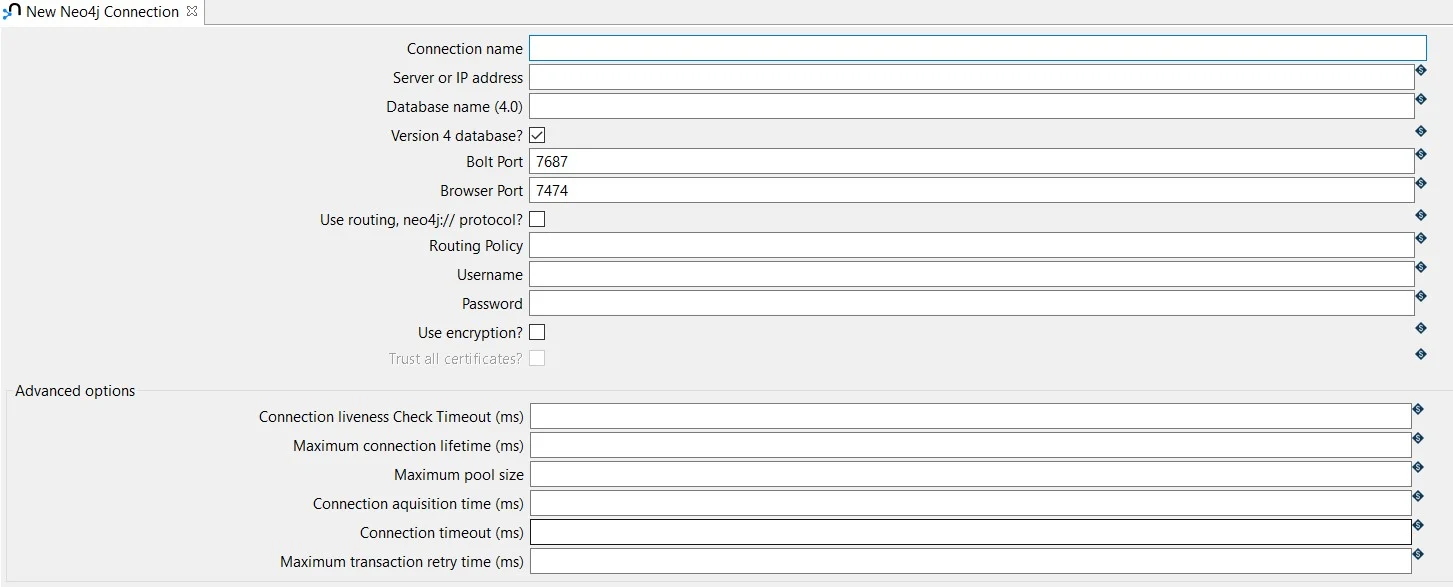
Task: Click the variable icon beside Maximum pool size
Action: pos(1417,468)
